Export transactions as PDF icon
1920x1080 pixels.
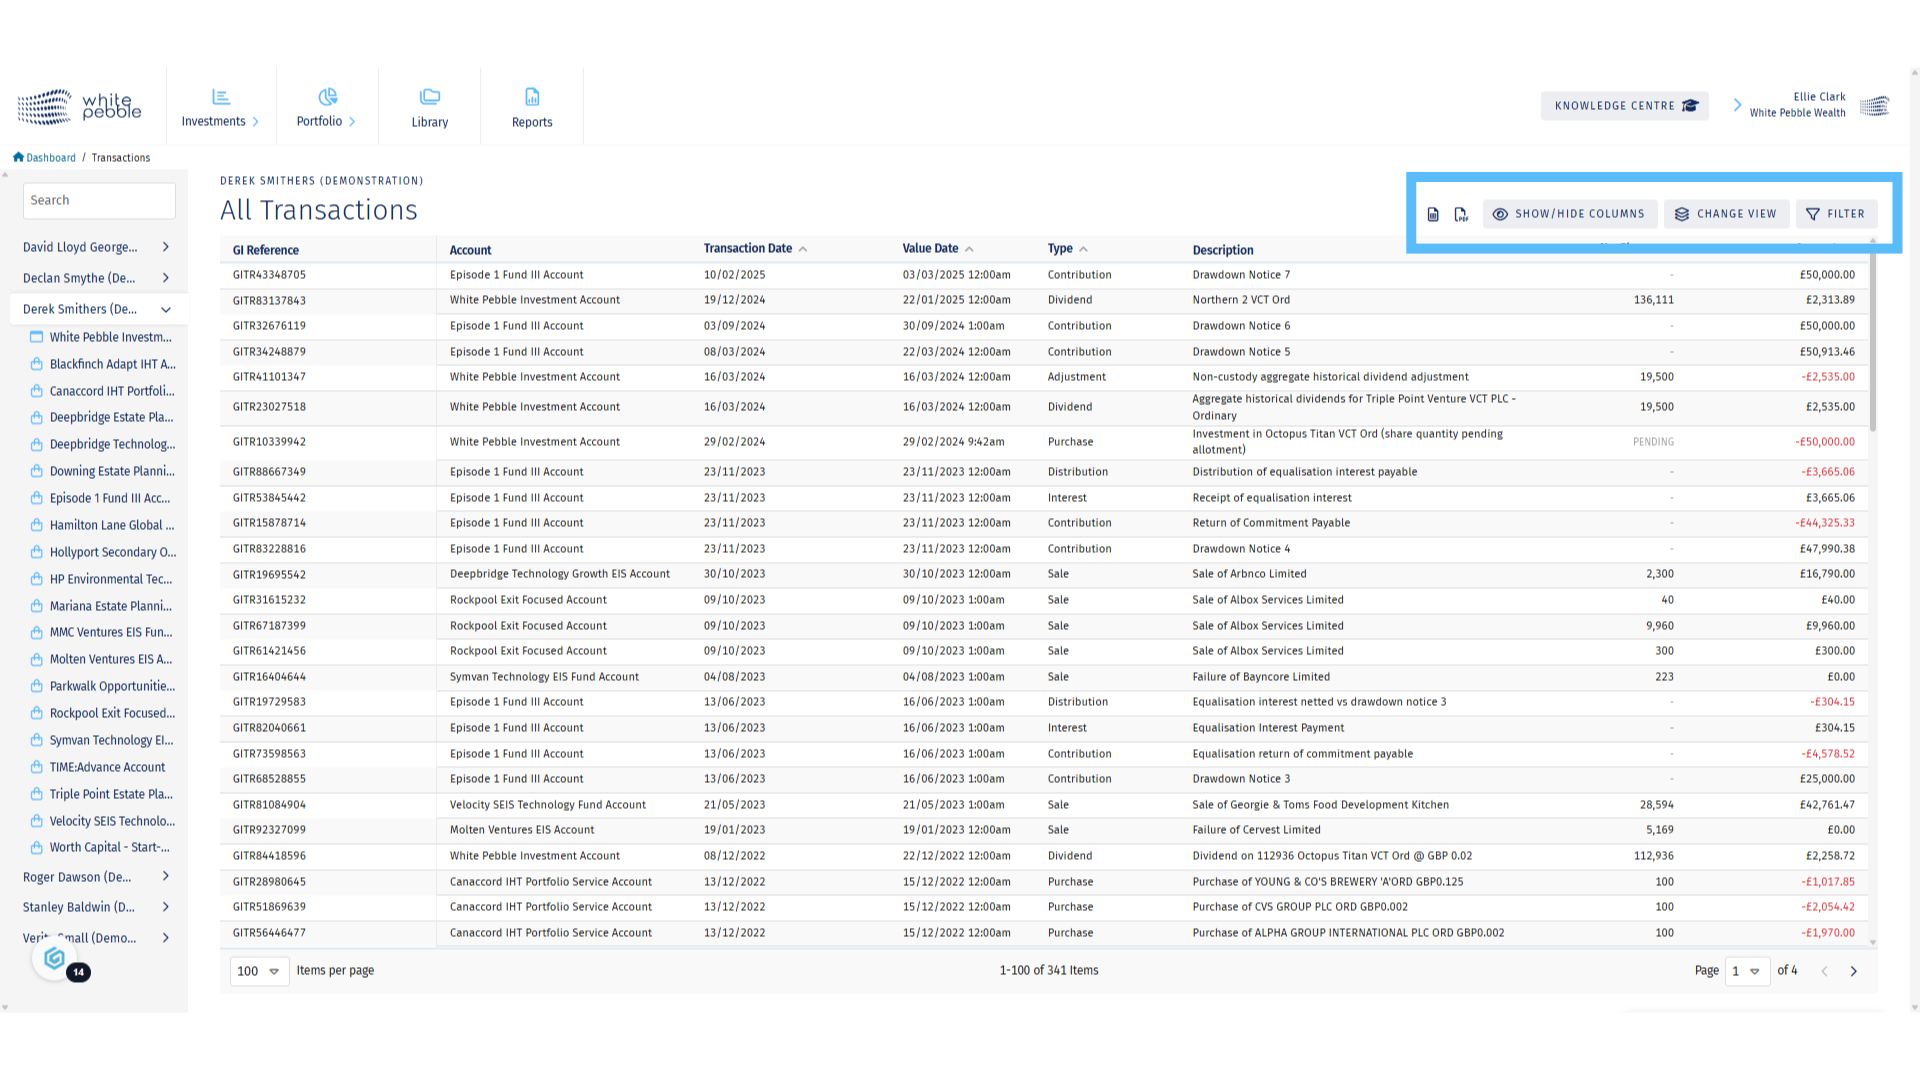pos(1461,214)
